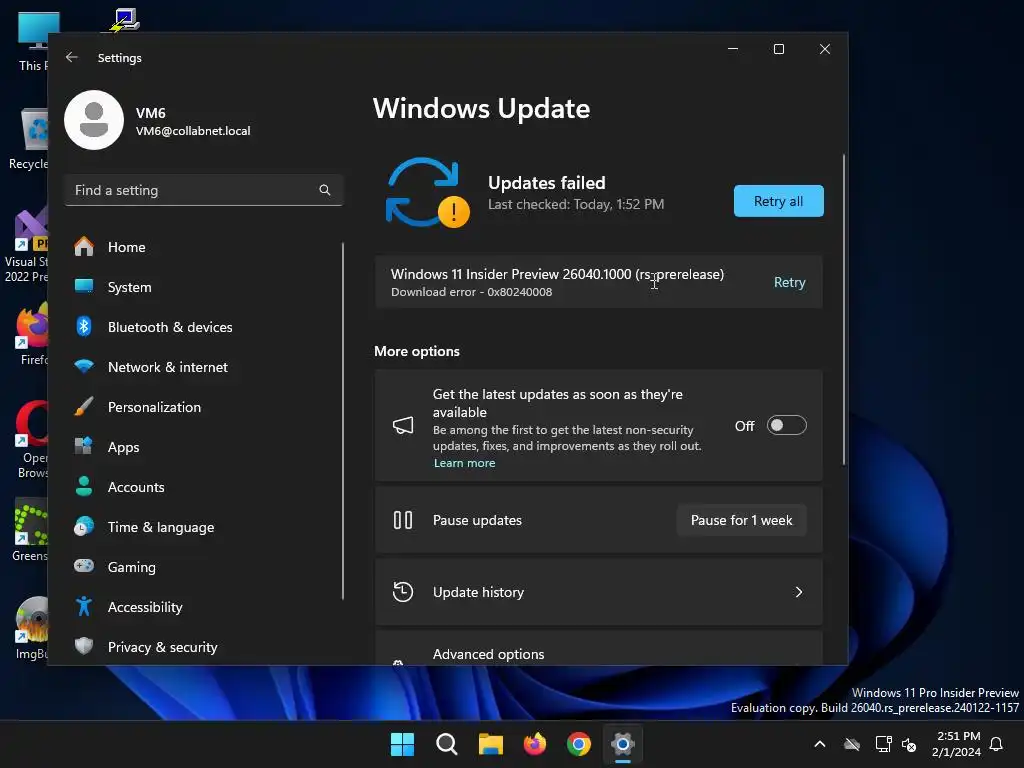Click Pause for 1 week button

pyautogui.click(x=741, y=520)
